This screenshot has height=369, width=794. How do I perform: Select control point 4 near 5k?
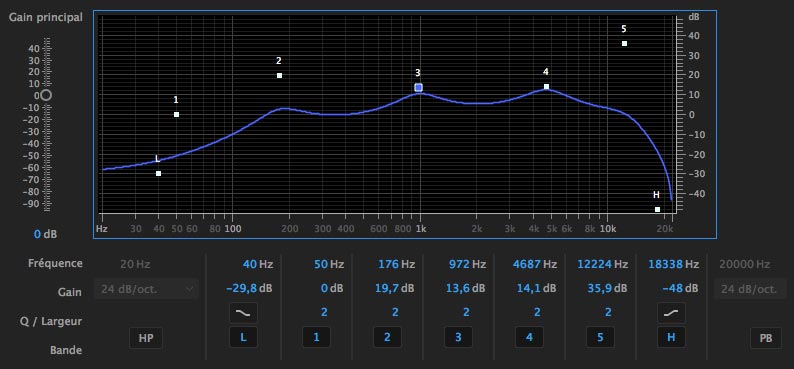546,87
